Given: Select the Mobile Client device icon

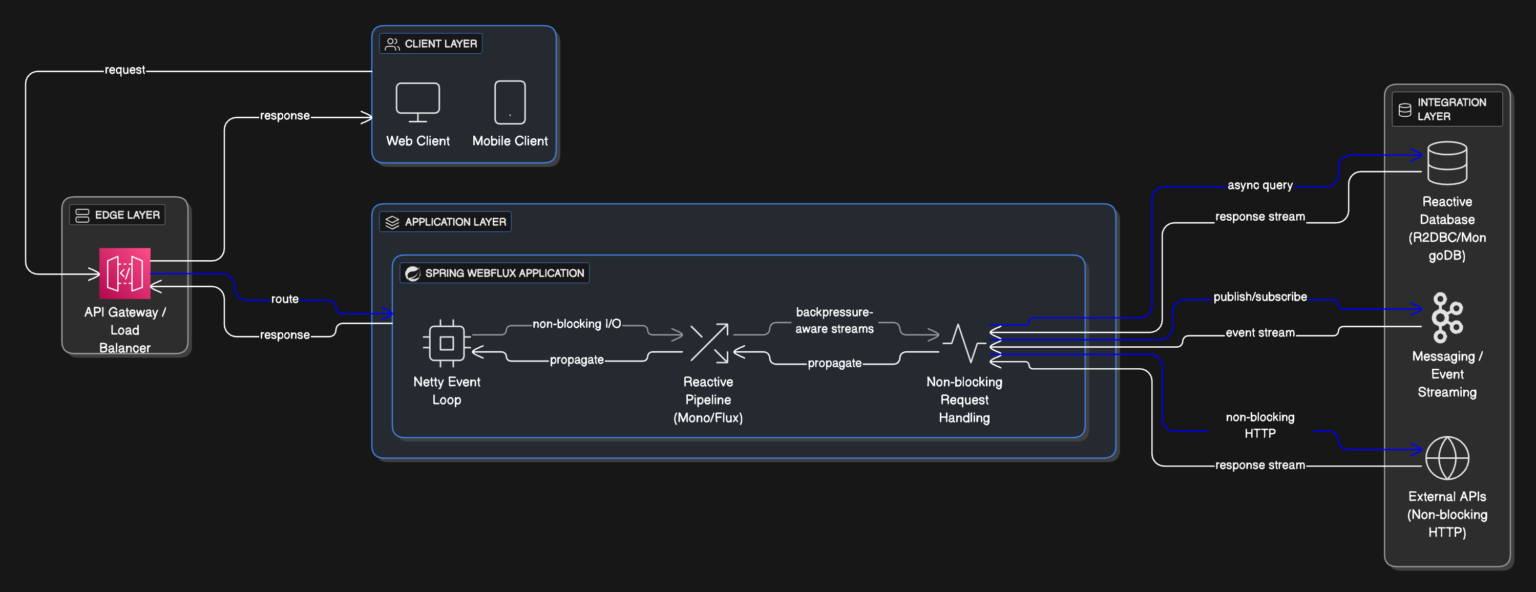Looking at the screenshot, I should 510,102.
